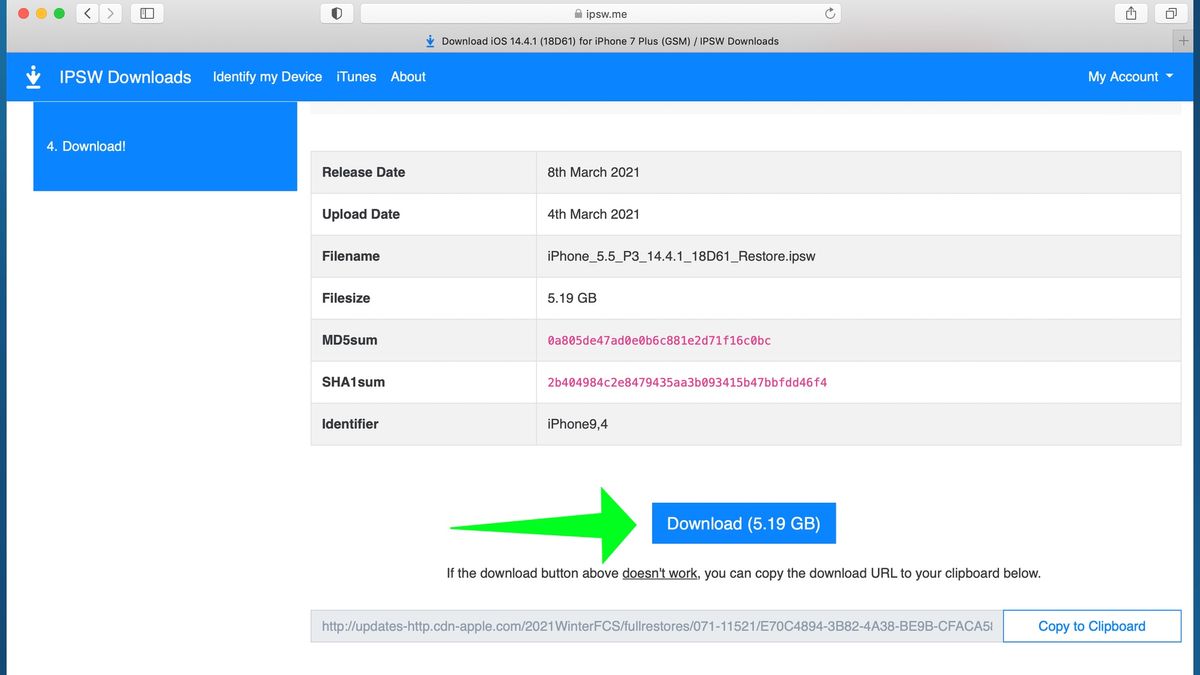Click the IPSW Downloads arrow logo icon

point(33,76)
